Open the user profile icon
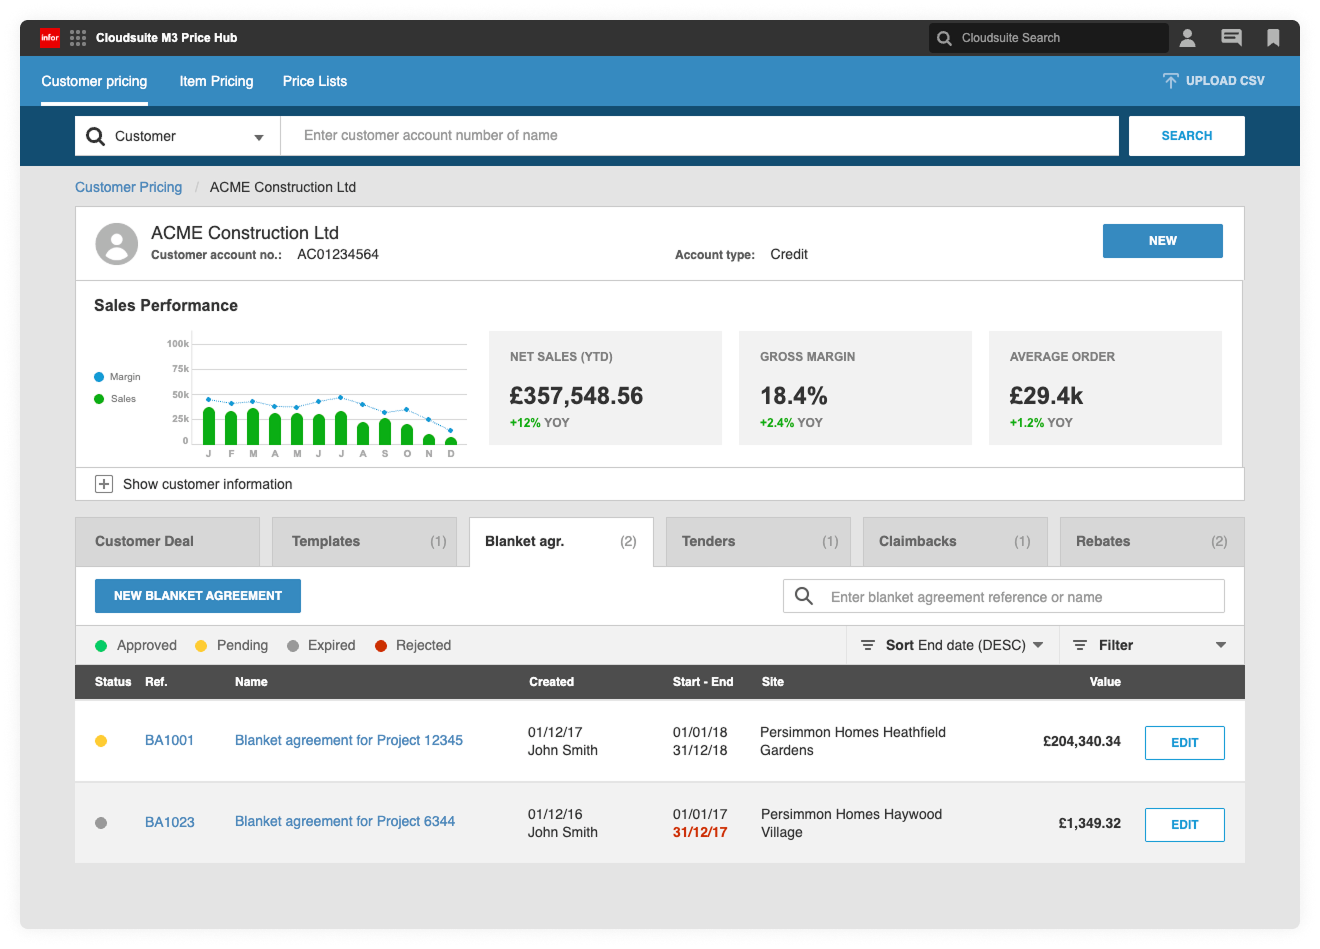This screenshot has height=949, width=1320. coord(1188,38)
